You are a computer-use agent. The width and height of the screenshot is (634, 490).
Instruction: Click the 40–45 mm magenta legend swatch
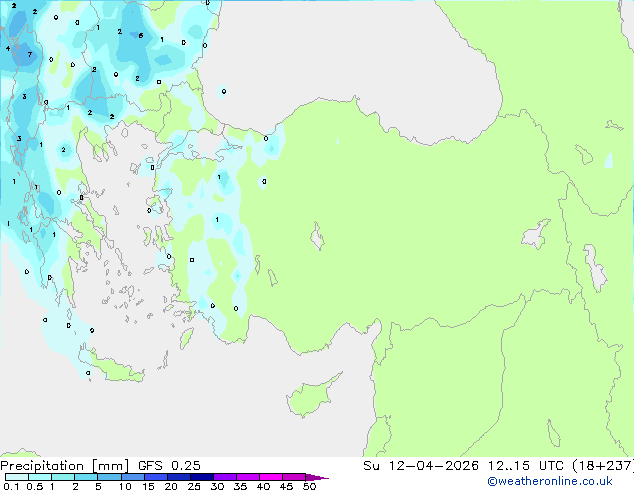[x=271, y=477]
